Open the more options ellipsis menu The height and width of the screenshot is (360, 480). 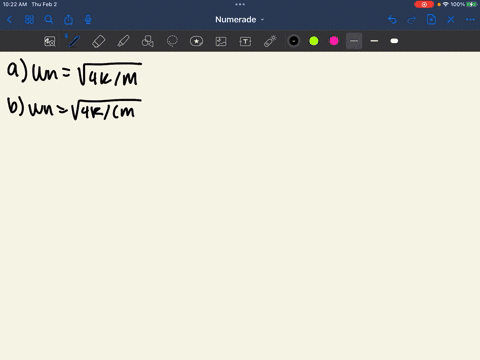470,20
